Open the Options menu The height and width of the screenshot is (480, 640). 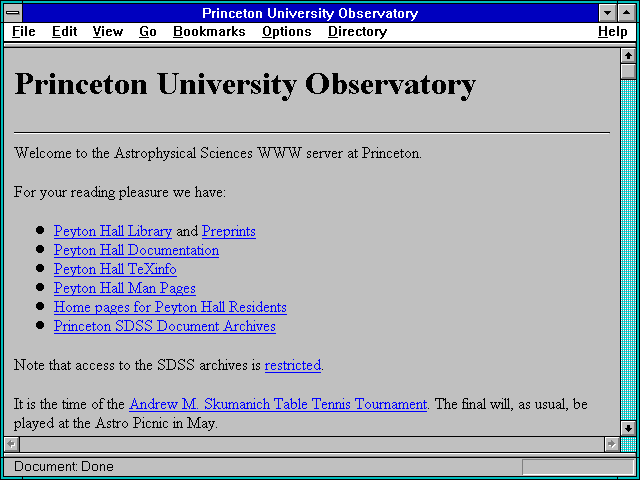point(287,32)
